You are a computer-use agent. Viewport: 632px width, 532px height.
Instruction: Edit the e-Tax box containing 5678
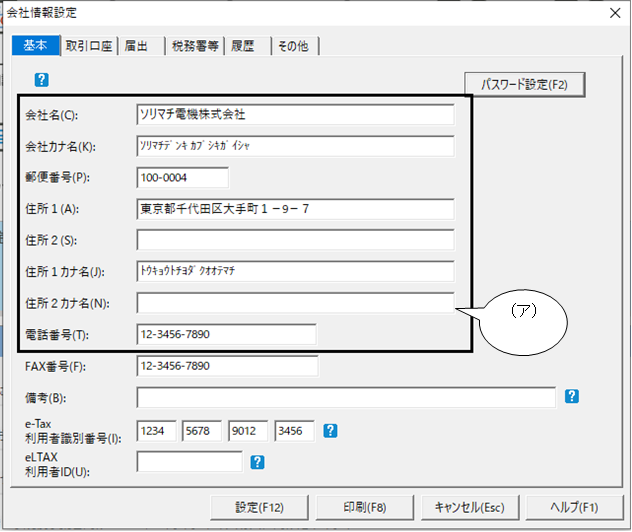(x=202, y=431)
